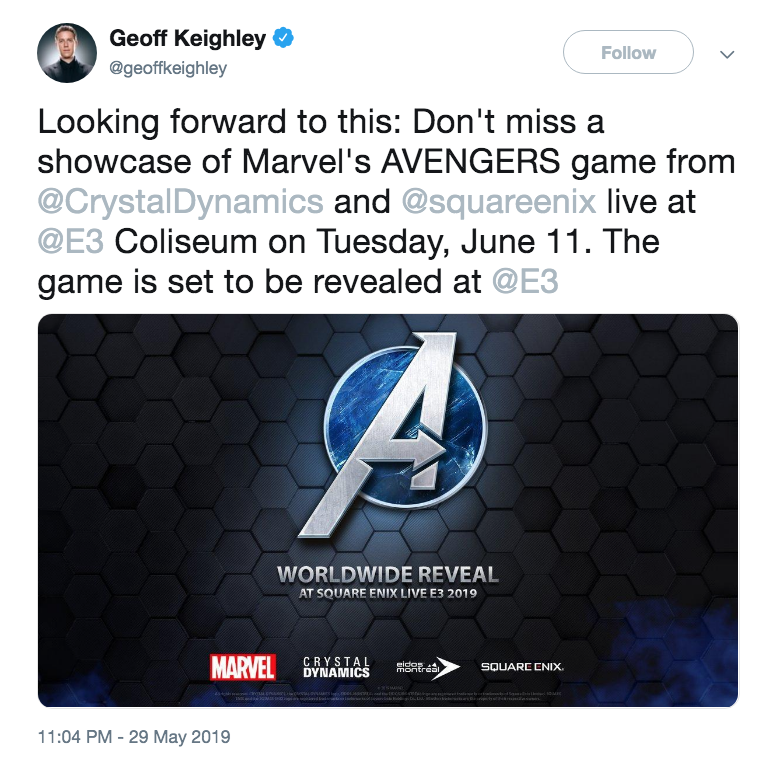Click Geoff Keighley's profile avatar

click(x=67, y=53)
